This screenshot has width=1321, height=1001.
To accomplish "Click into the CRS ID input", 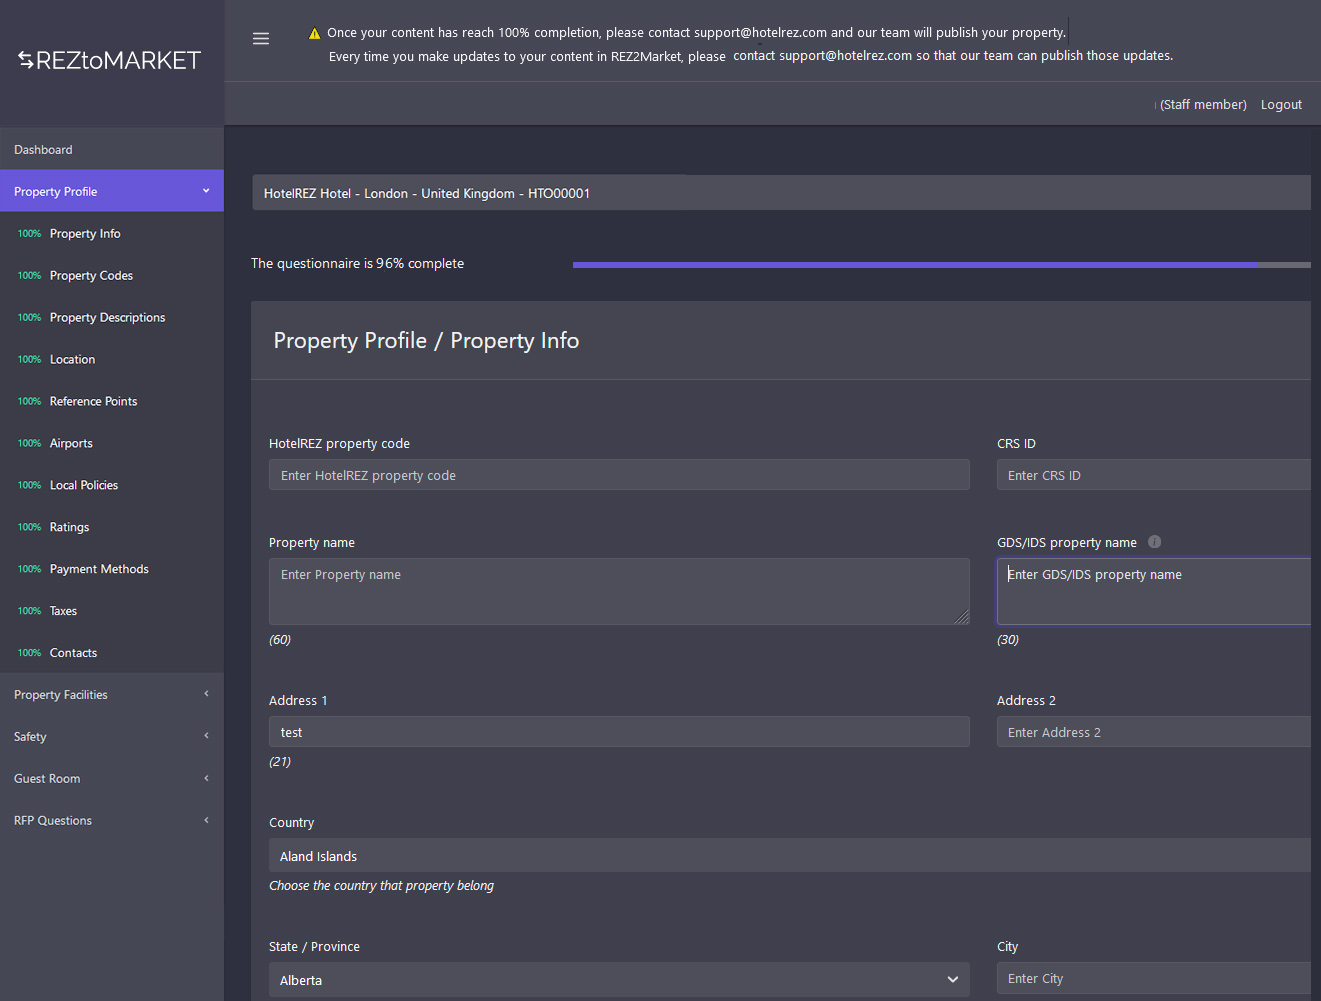I will (1155, 475).
